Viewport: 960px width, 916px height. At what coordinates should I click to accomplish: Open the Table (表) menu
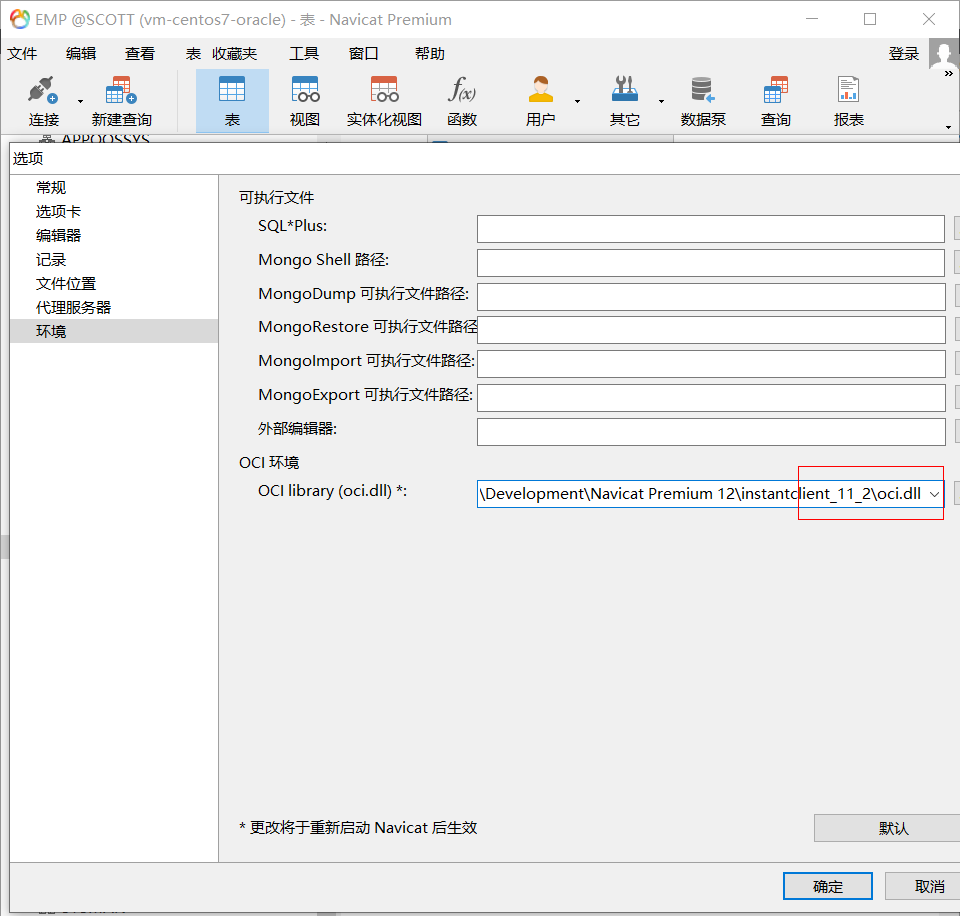[193, 54]
